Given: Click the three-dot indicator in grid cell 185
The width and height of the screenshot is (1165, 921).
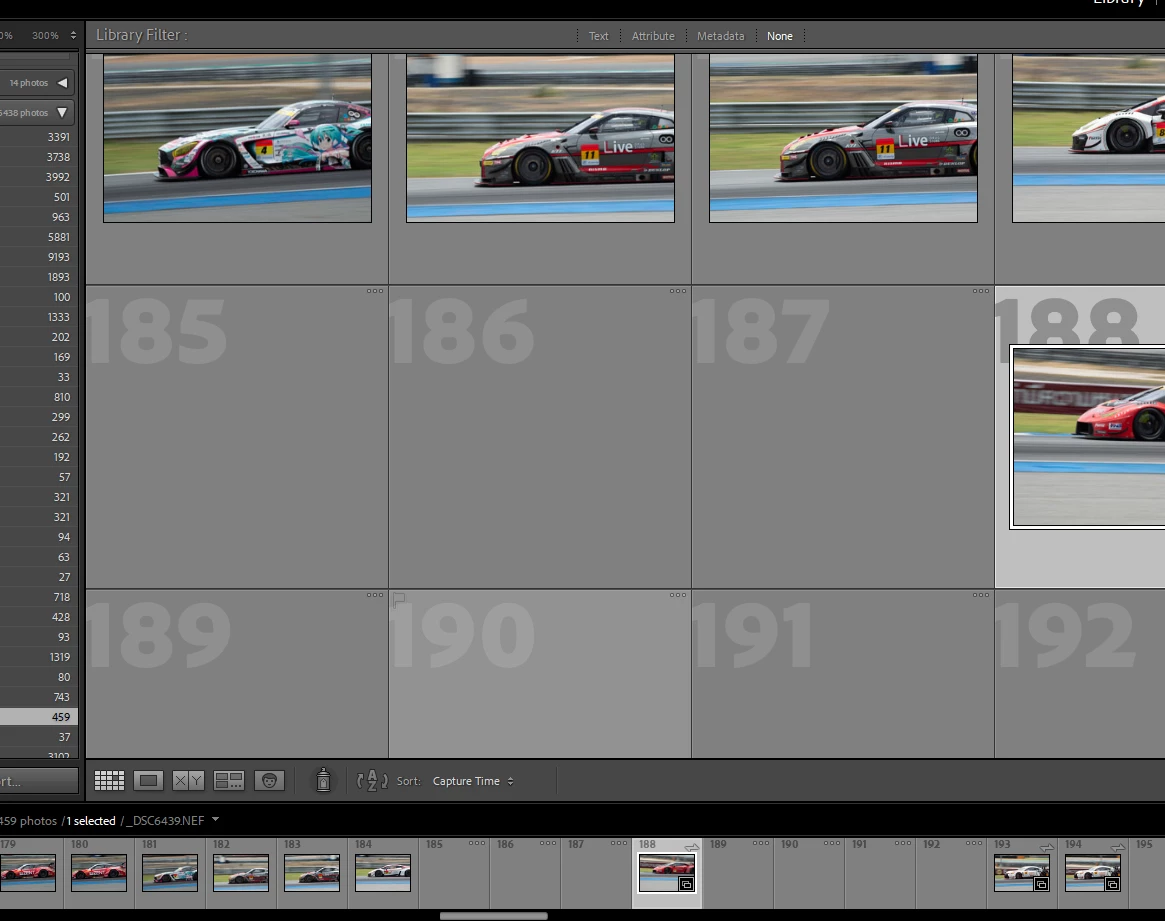Looking at the screenshot, I should (x=375, y=291).
